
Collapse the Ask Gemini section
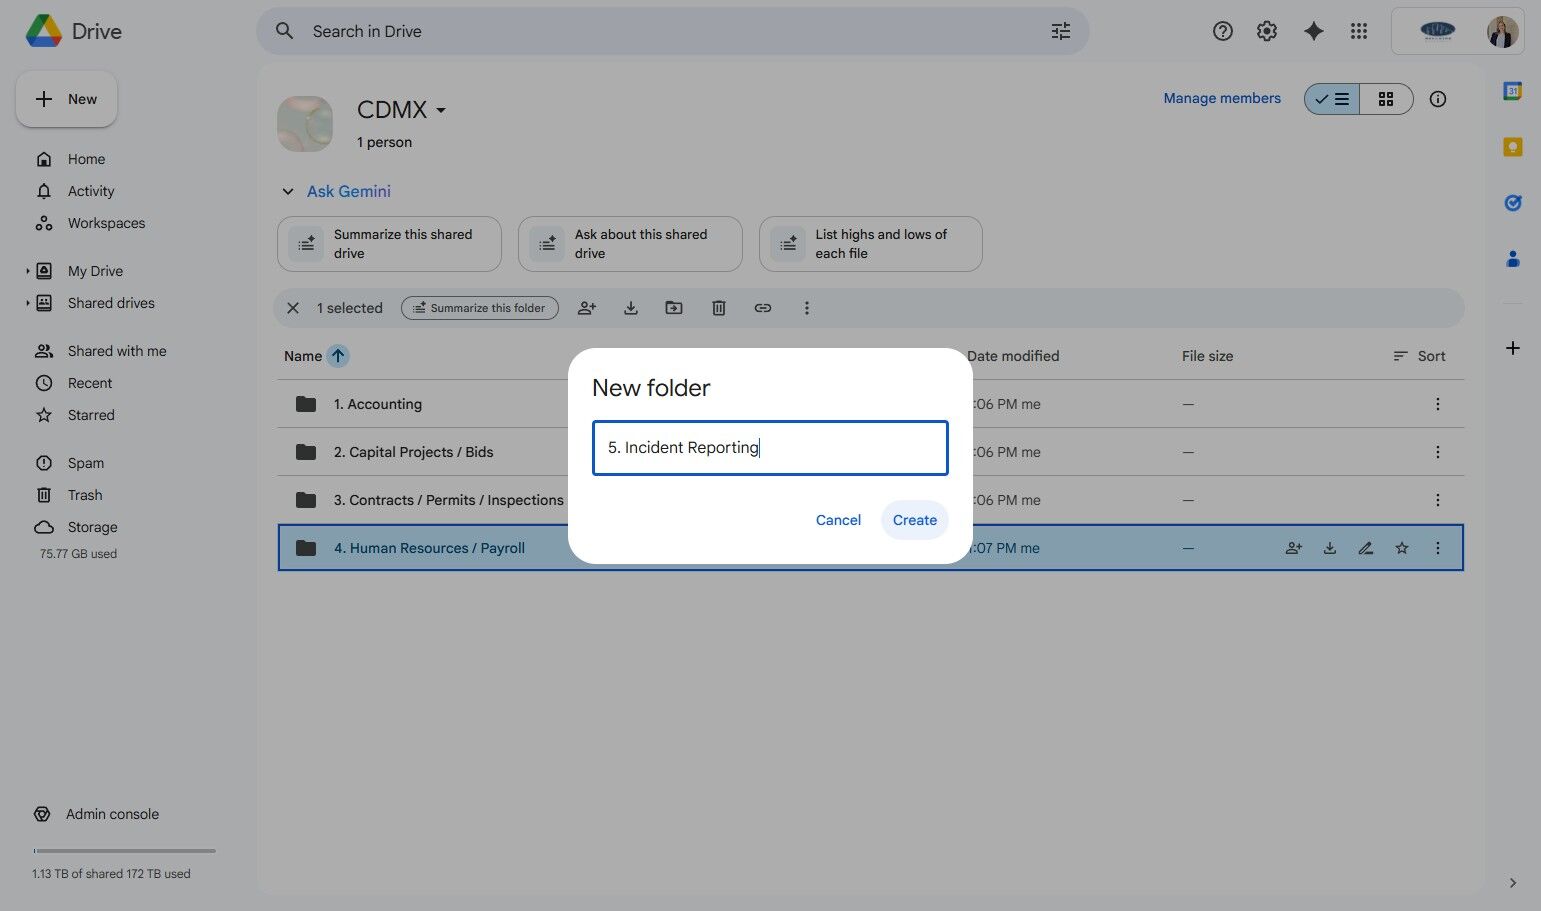(x=288, y=192)
